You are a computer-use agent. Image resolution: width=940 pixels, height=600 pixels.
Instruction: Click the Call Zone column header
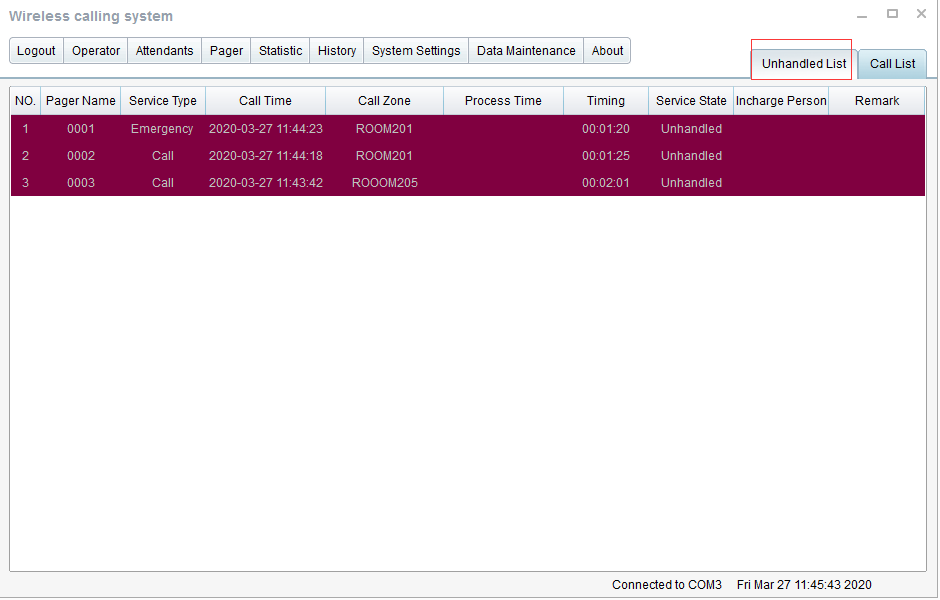(x=384, y=101)
